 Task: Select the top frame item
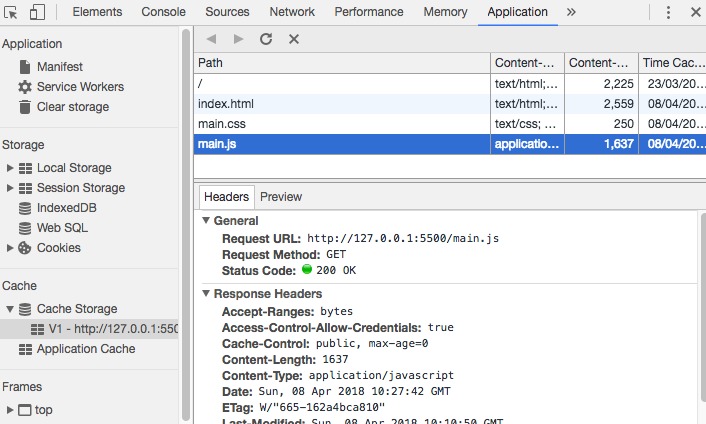35,410
